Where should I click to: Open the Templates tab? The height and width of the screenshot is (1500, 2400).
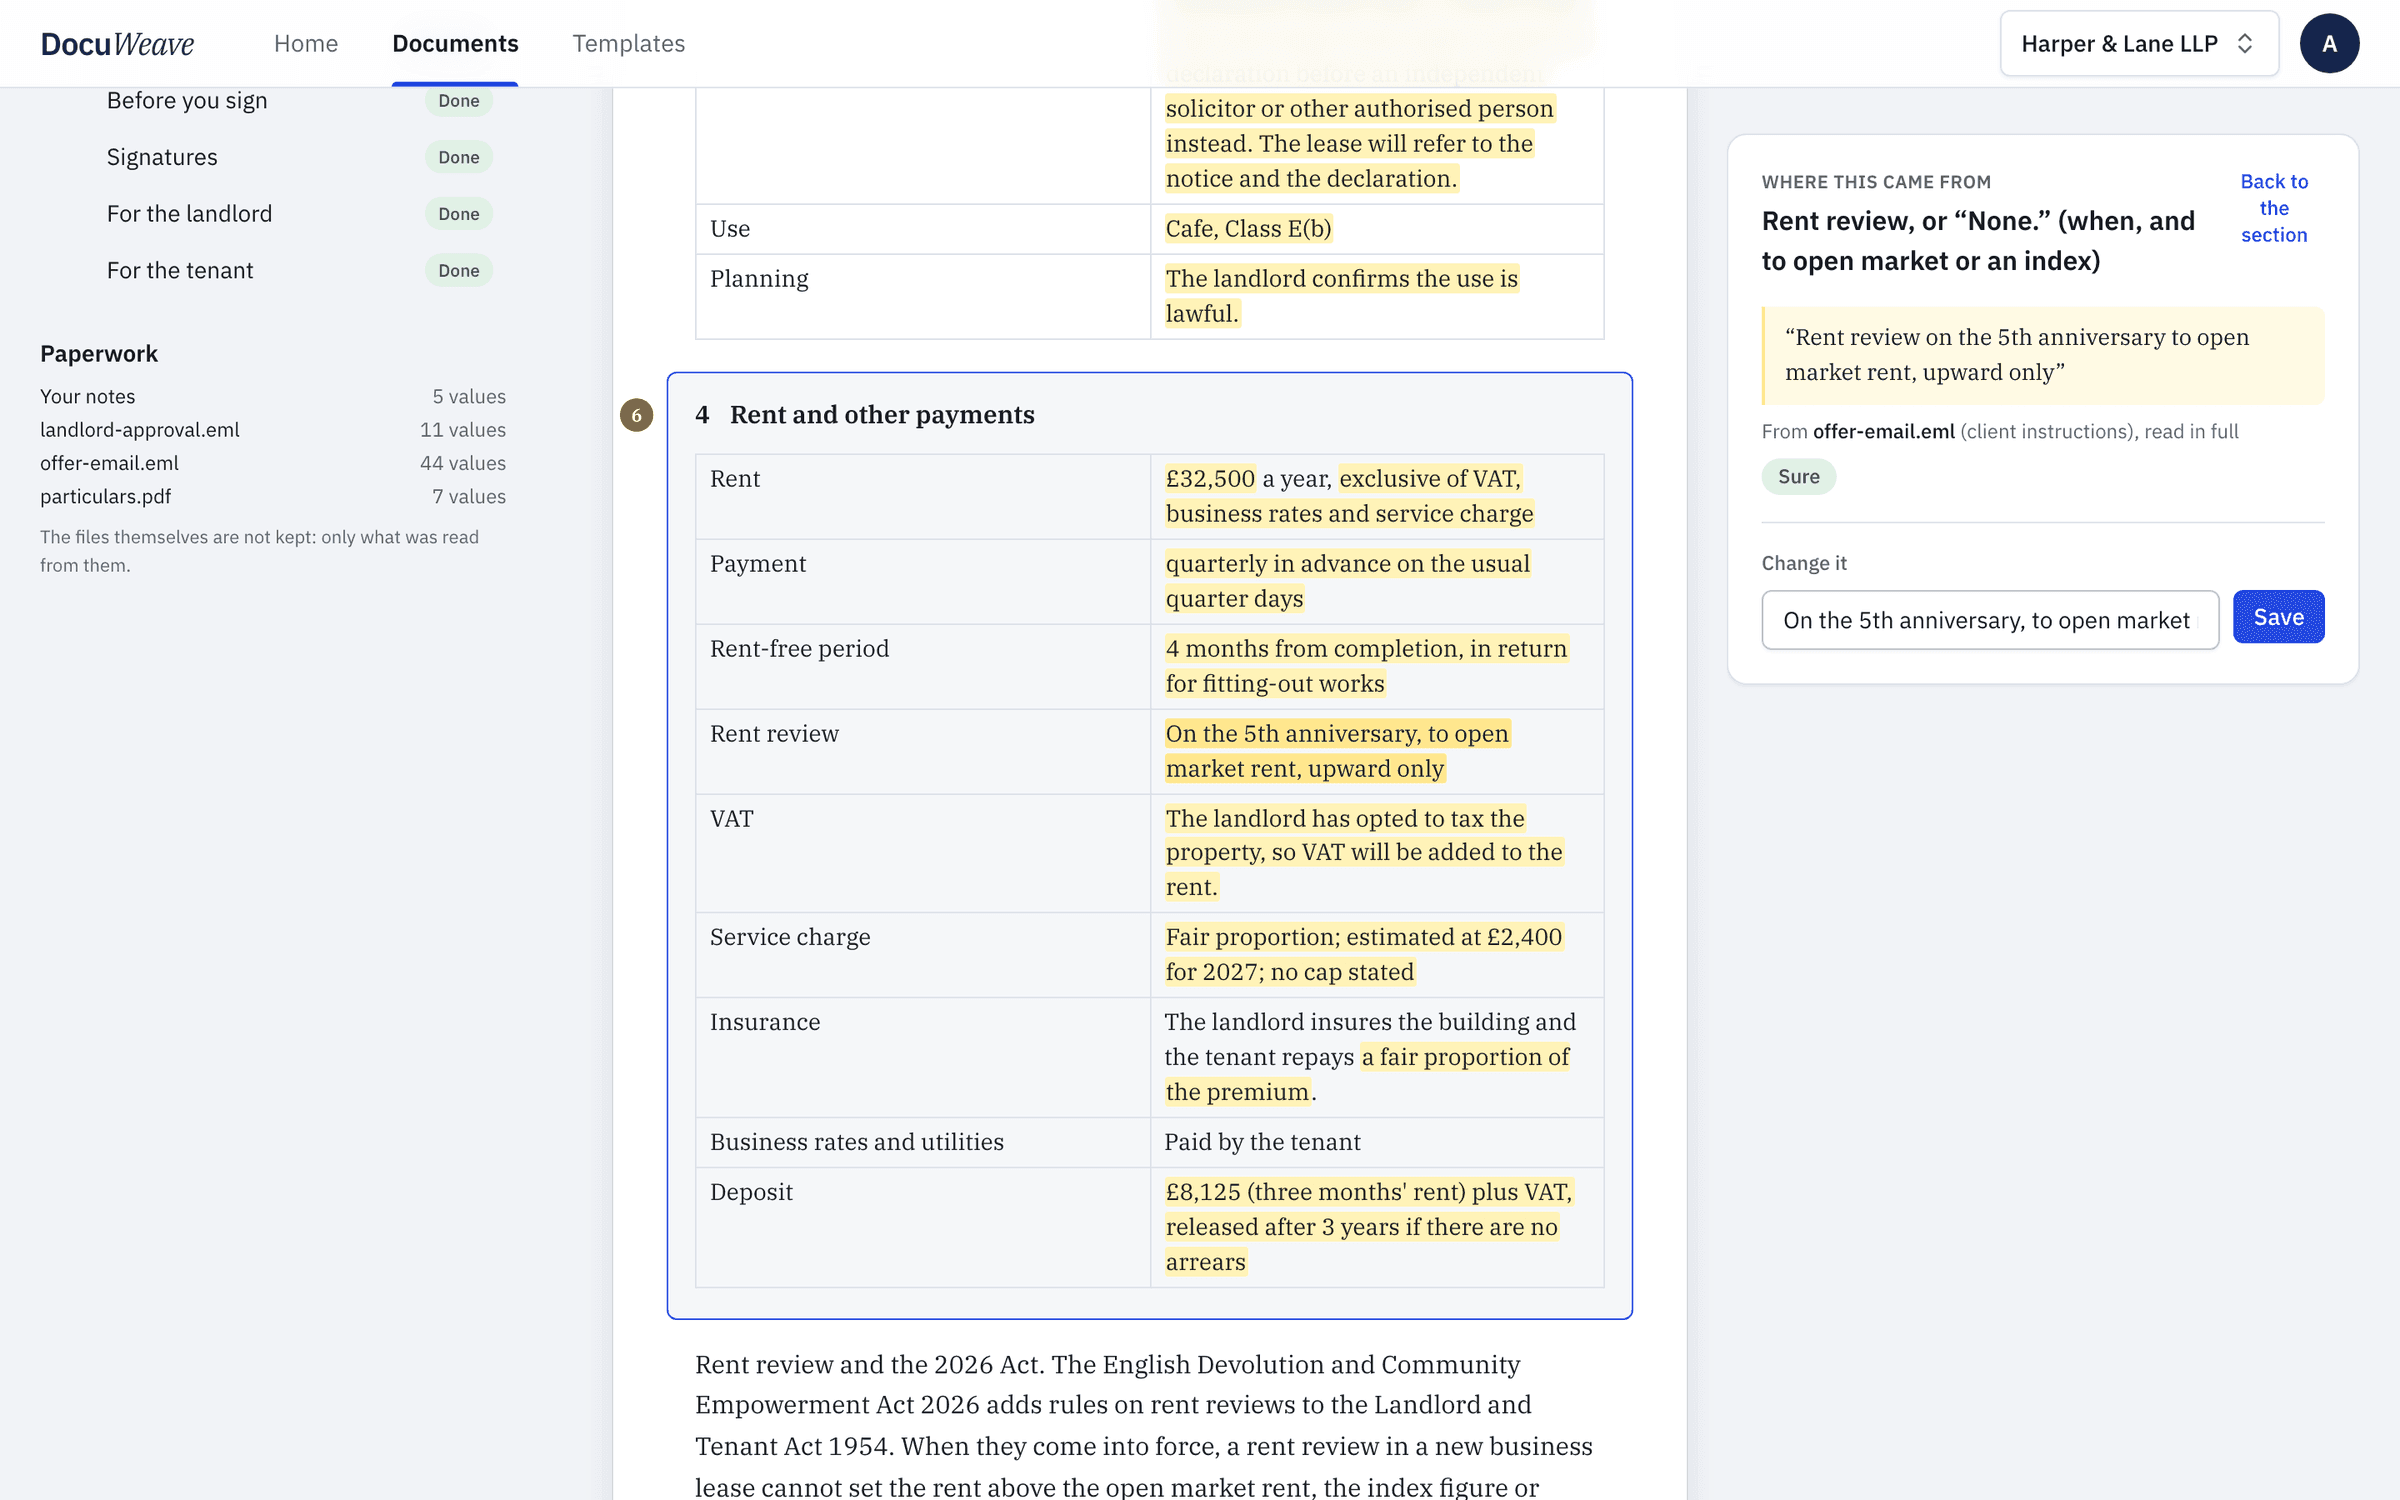(628, 43)
